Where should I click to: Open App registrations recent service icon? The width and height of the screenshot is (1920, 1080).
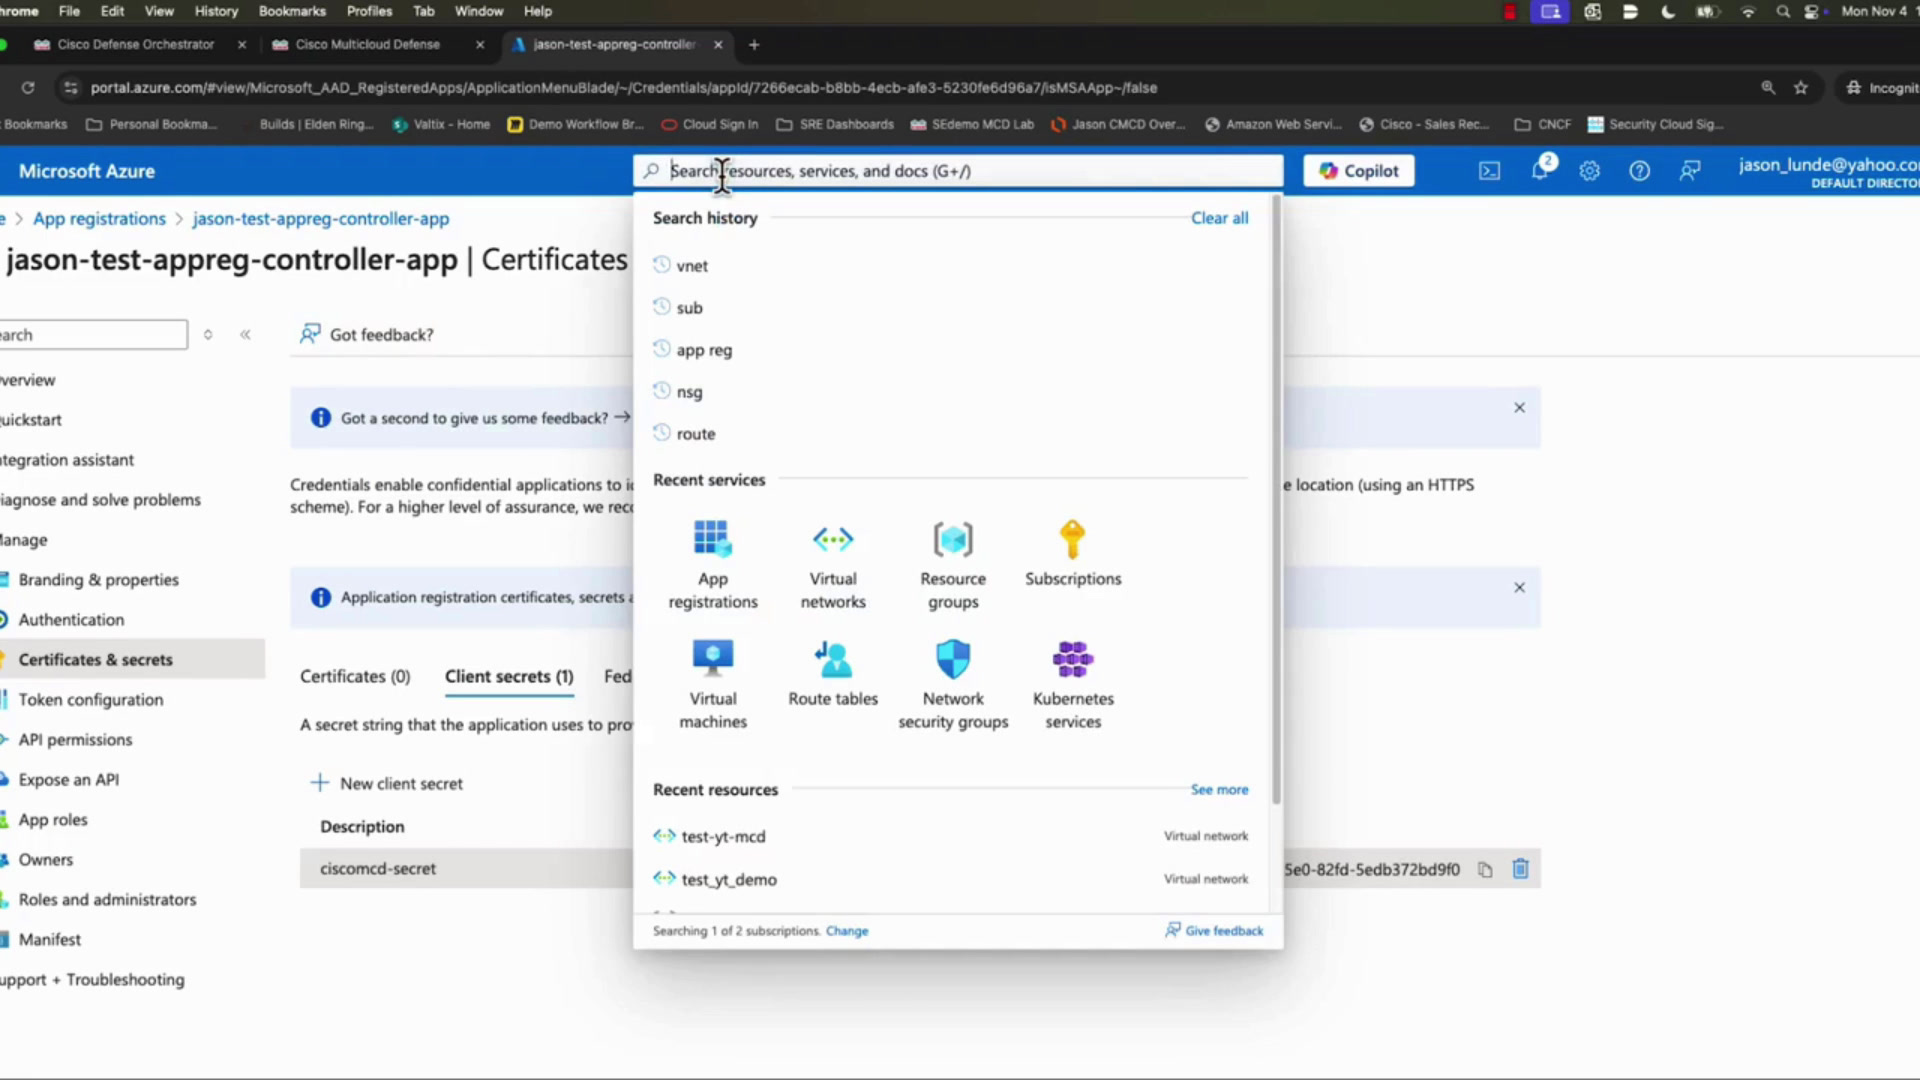click(x=713, y=540)
